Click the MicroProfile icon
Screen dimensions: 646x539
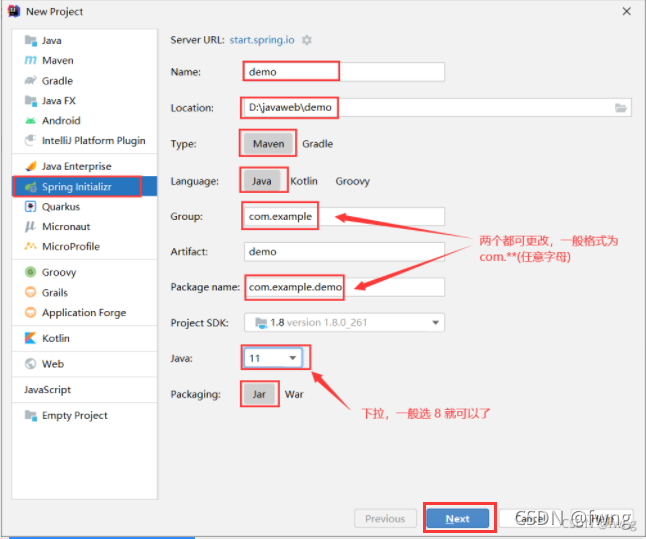click(x=30, y=246)
